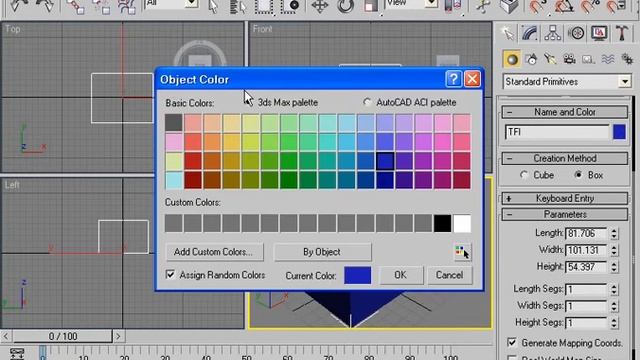Open the Create command panel tab

507,33
